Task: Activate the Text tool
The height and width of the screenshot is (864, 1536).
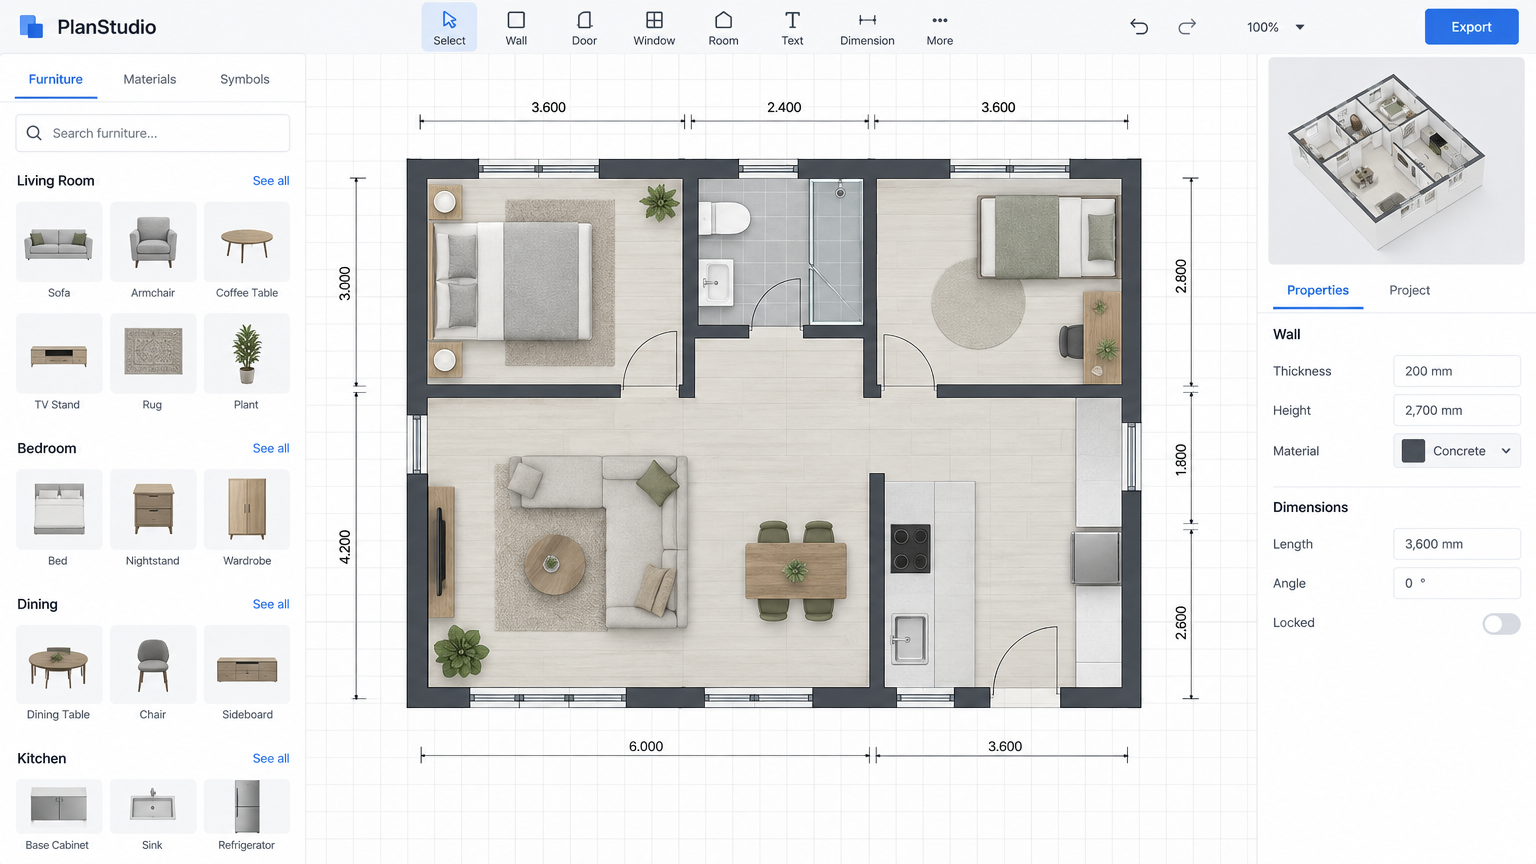Action: click(x=792, y=28)
